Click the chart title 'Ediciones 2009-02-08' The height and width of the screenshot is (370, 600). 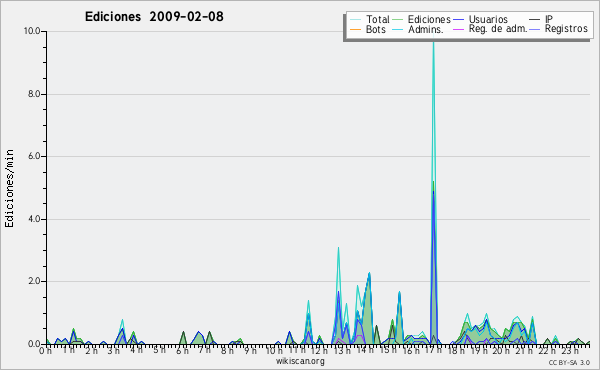[154, 17]
